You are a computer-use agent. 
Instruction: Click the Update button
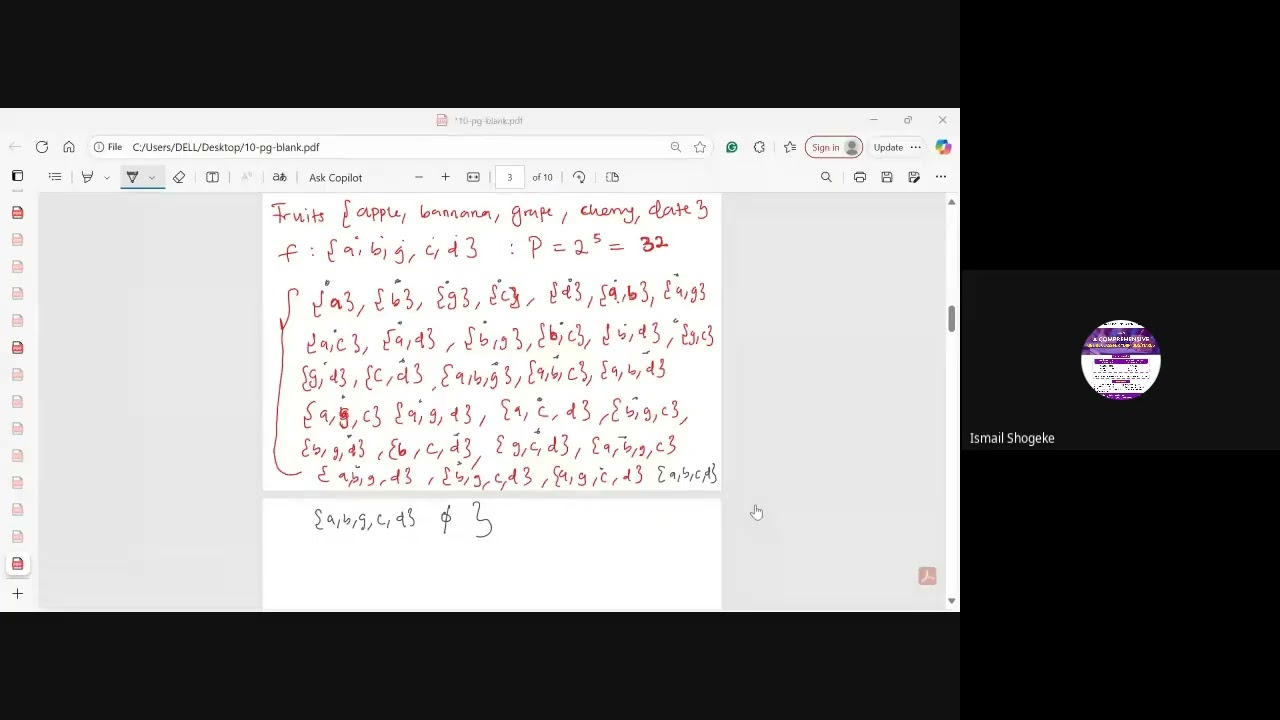888,147
